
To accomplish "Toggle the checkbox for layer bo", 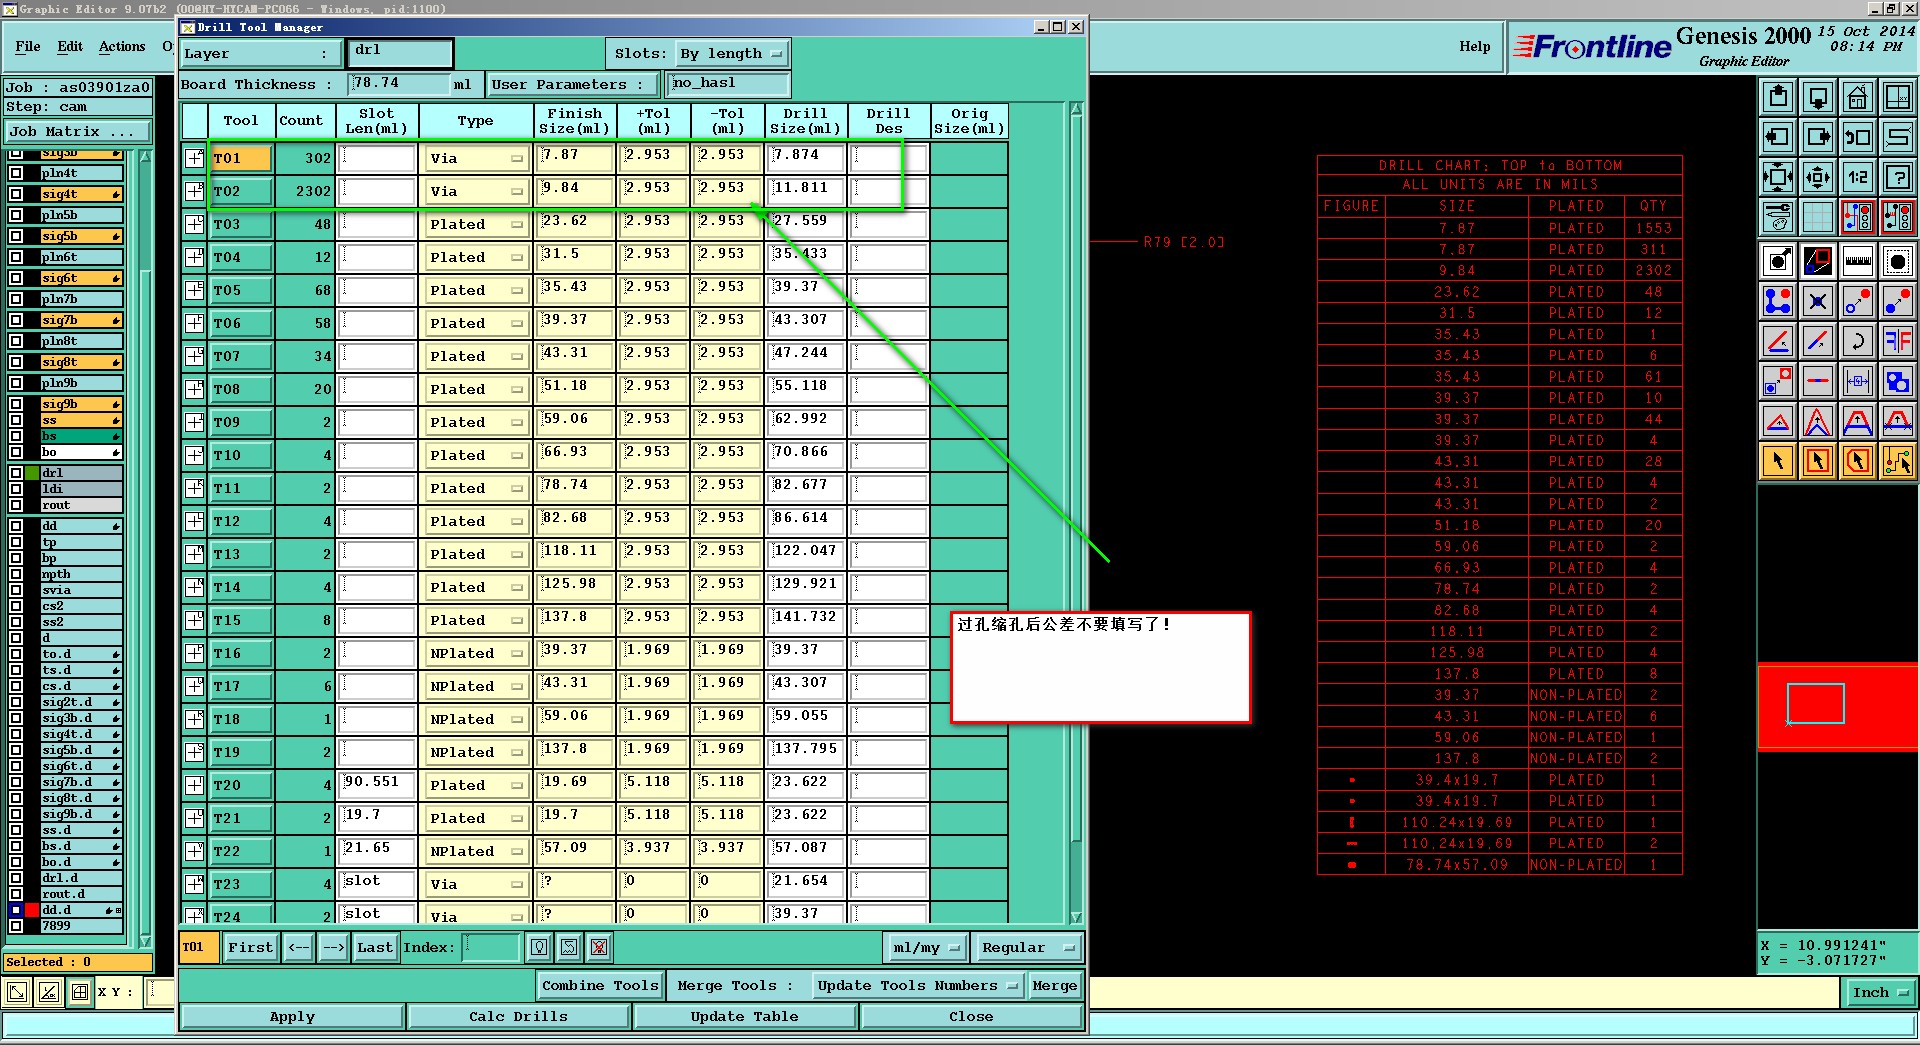I will (16, 452).
